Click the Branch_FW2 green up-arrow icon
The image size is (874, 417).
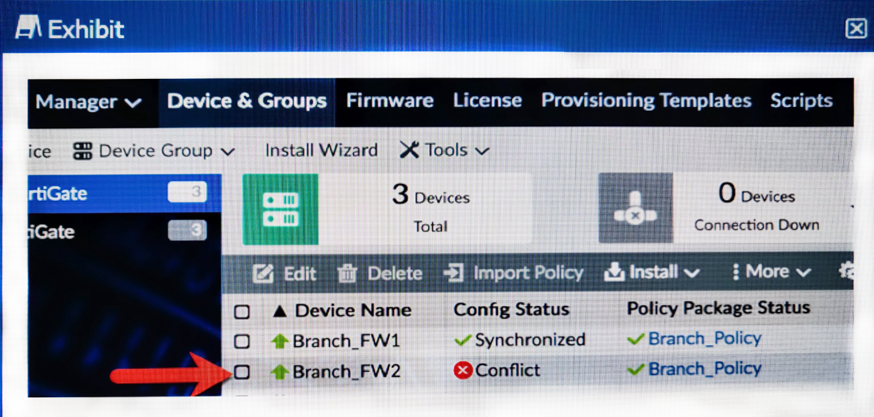point(280,371)
